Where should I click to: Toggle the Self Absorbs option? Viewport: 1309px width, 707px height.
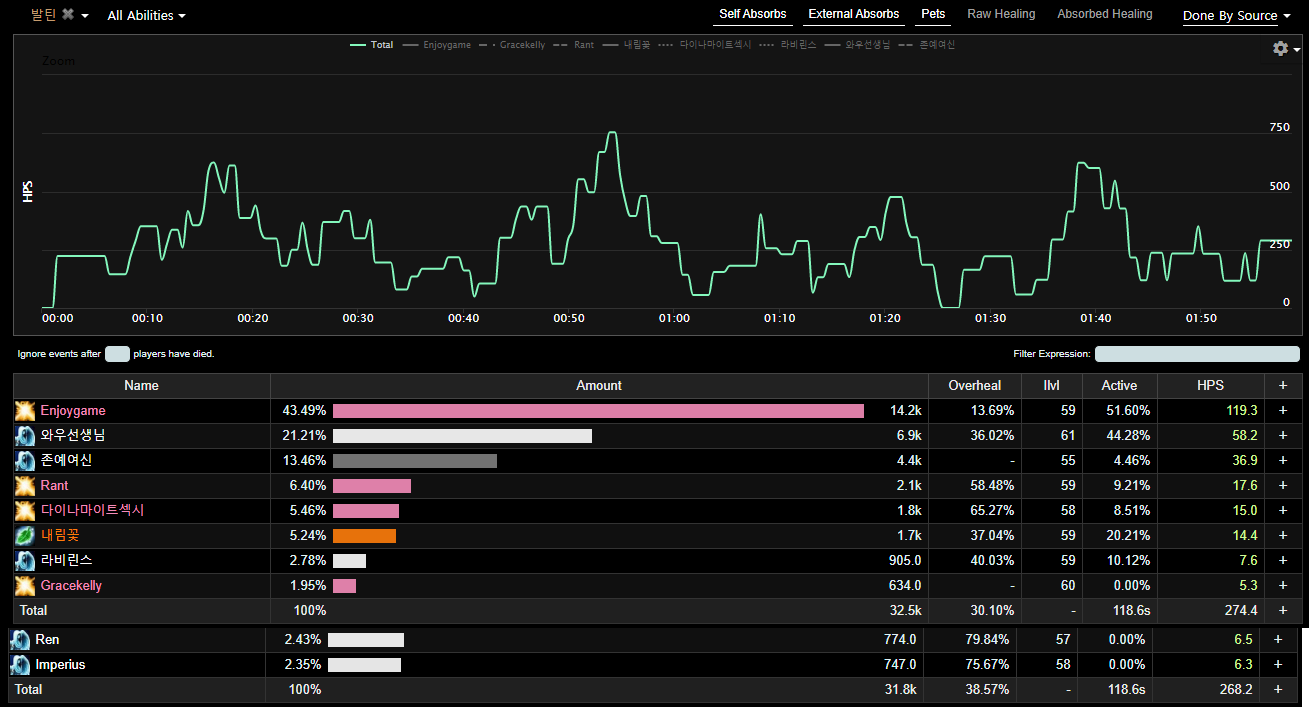[x=752, y=15]
